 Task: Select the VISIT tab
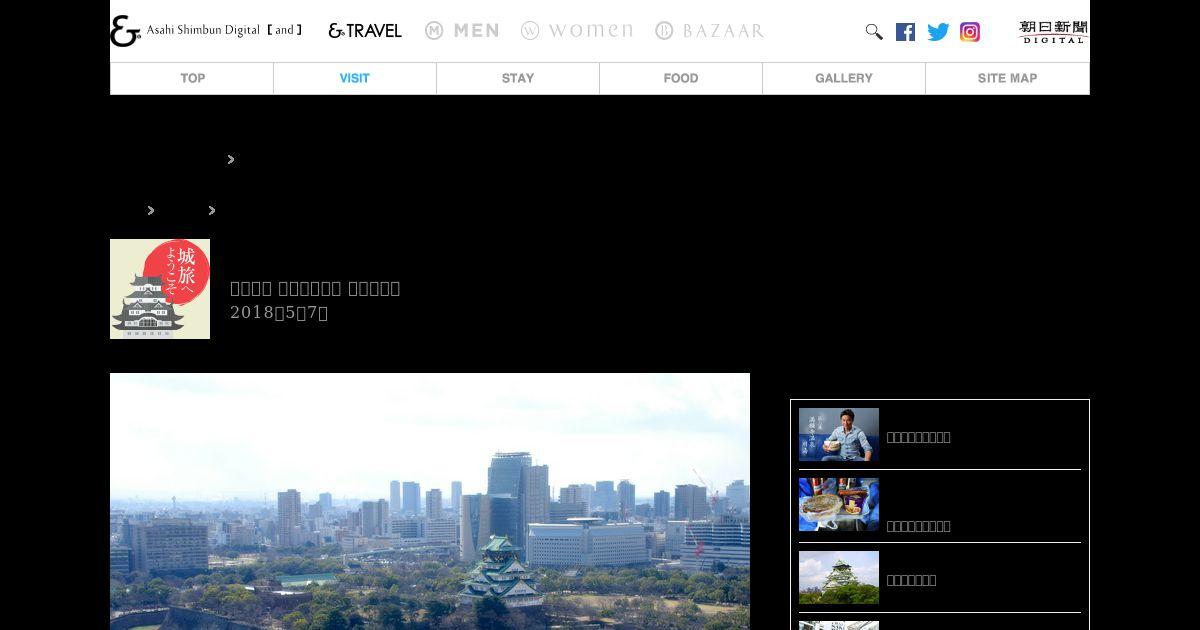click(355, 78)
